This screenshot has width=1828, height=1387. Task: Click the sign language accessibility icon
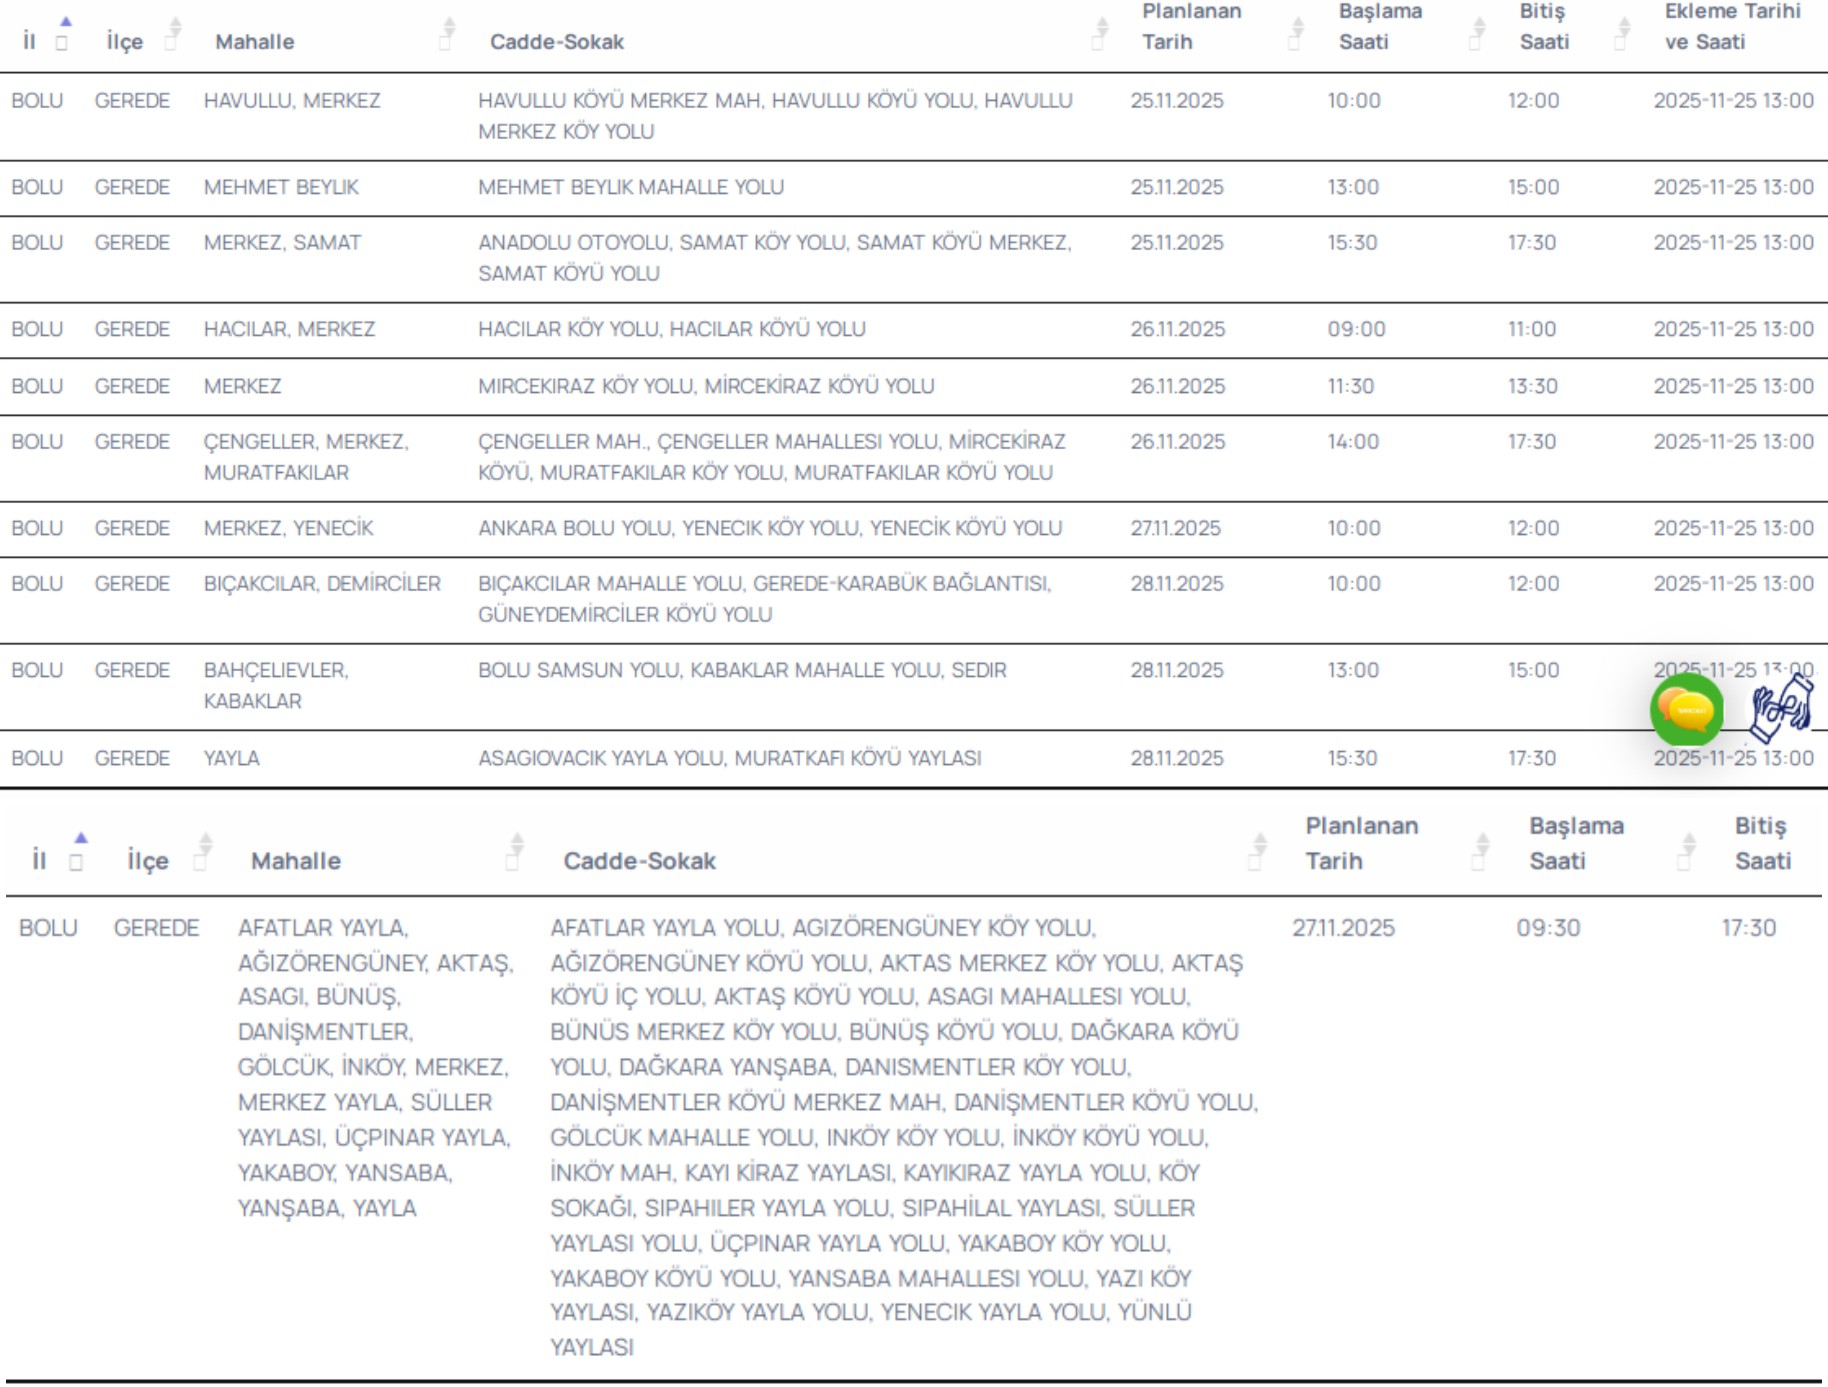(1781, 707)
